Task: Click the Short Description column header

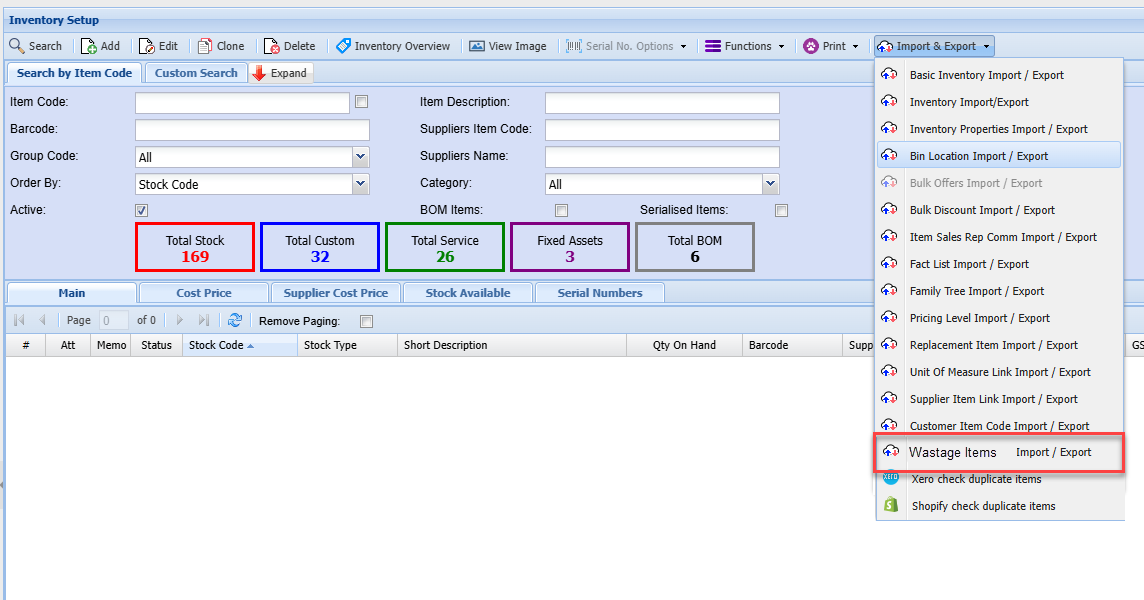Action: pos(511,345)
